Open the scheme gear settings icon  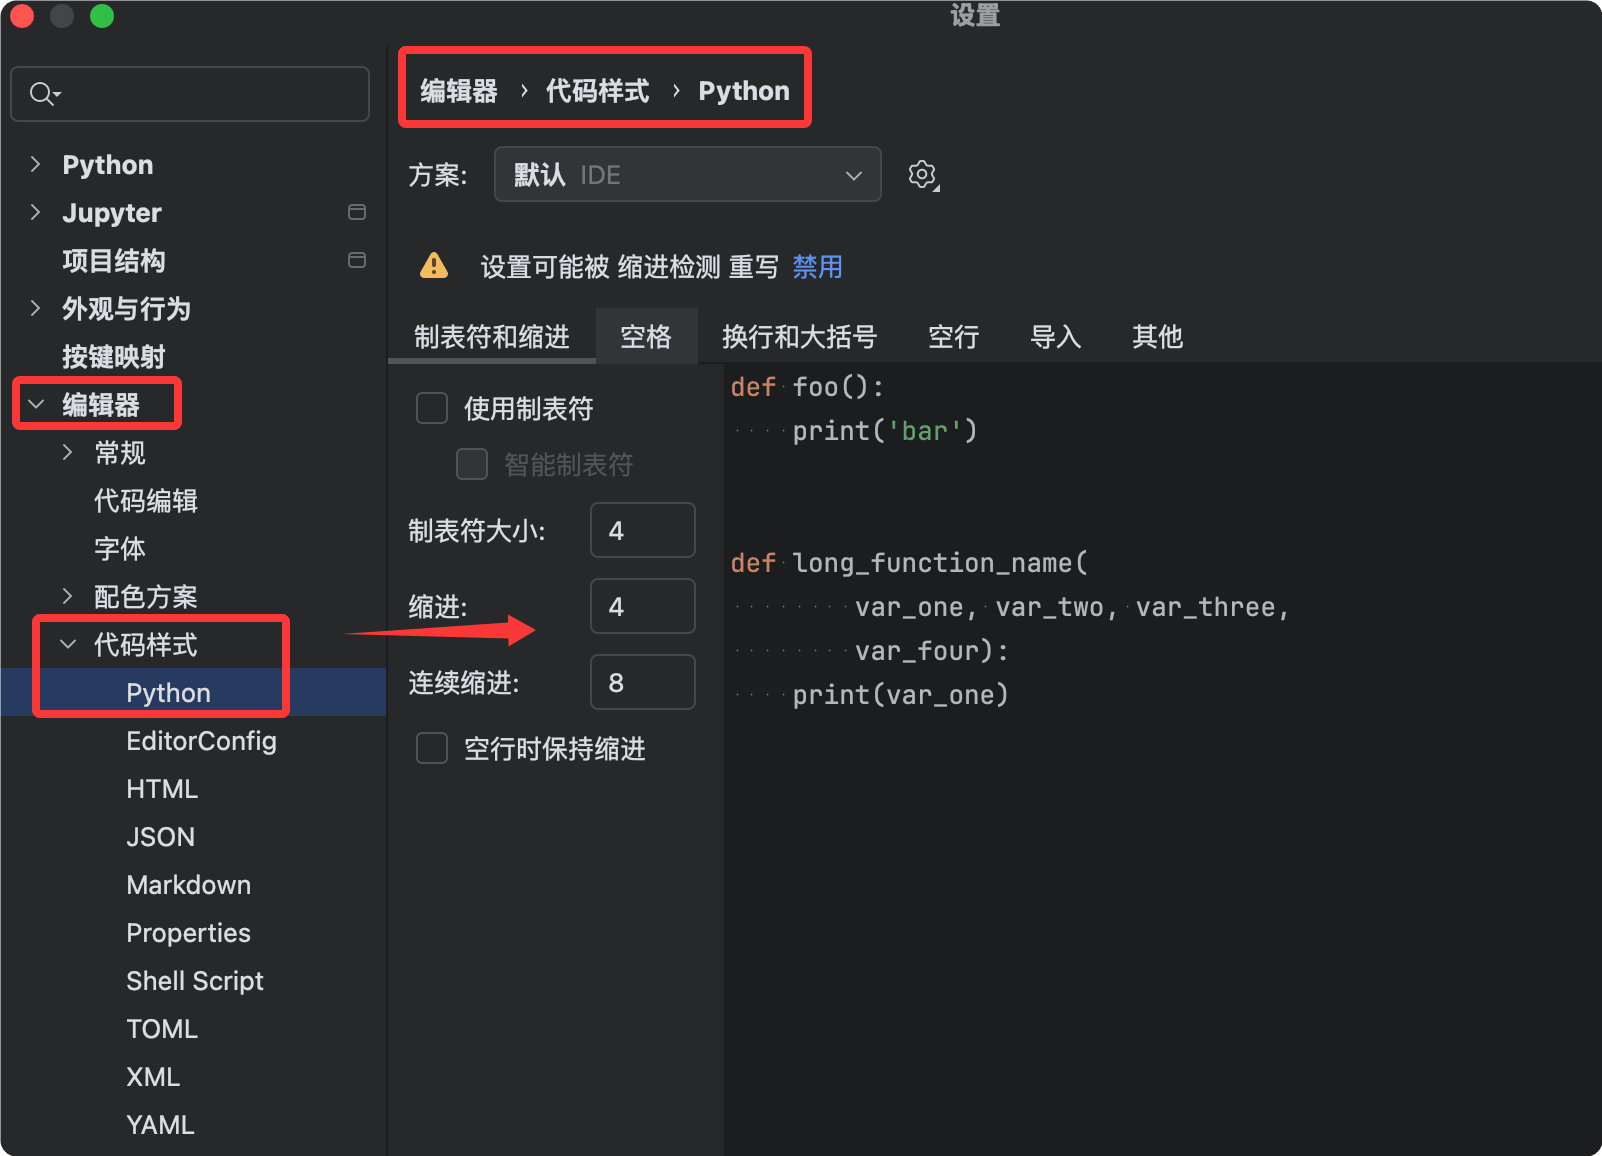[923, 175]
